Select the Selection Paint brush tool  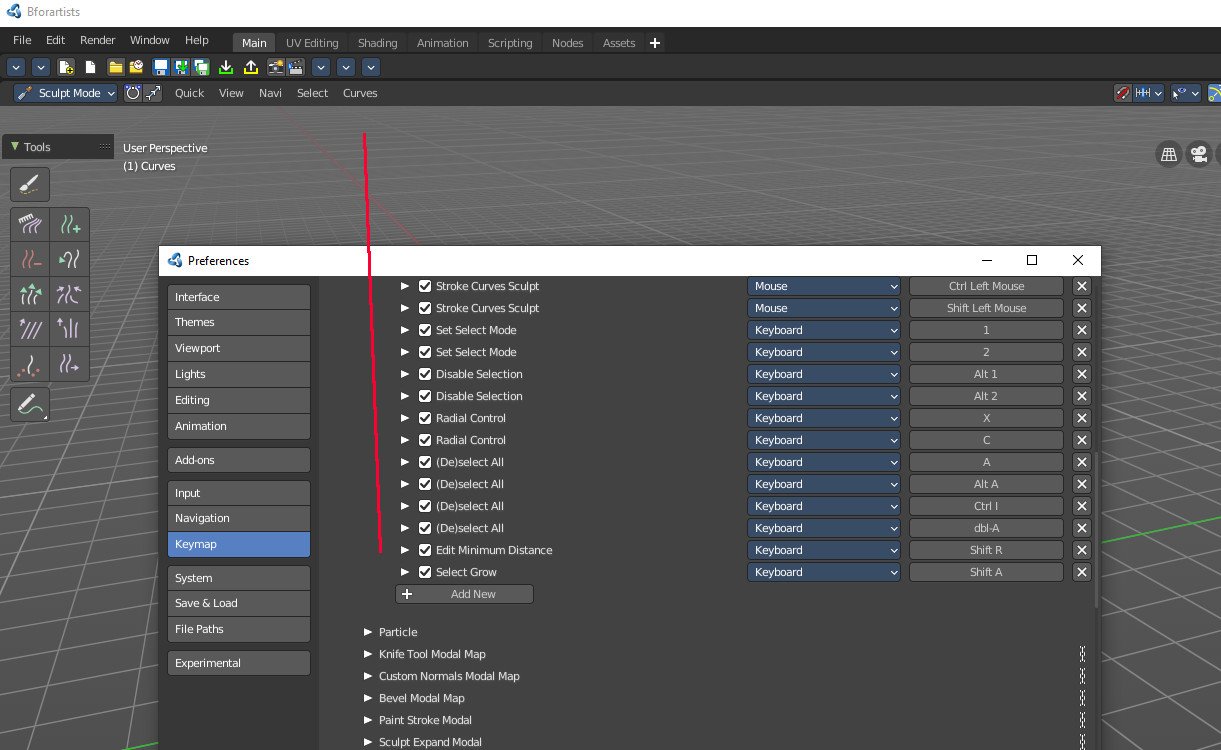[x=30, y=184]
